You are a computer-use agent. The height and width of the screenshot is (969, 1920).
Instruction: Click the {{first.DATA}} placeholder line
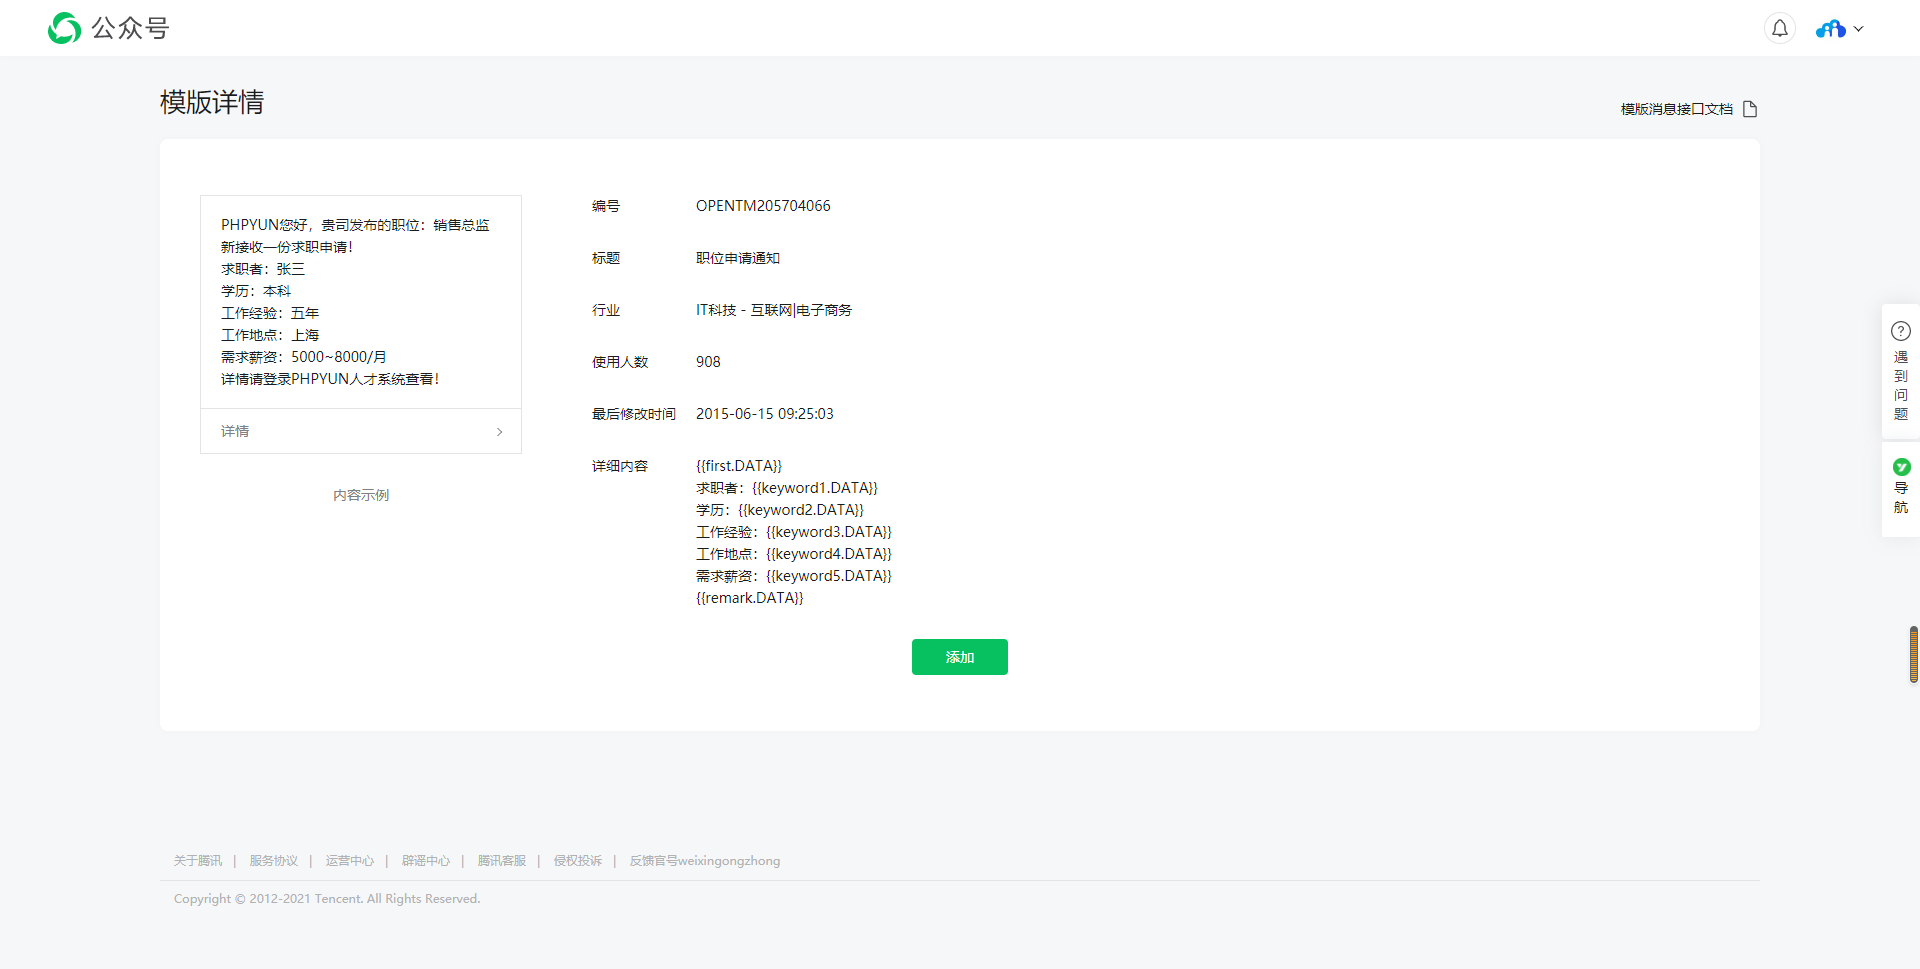click(x=739, y=466)
